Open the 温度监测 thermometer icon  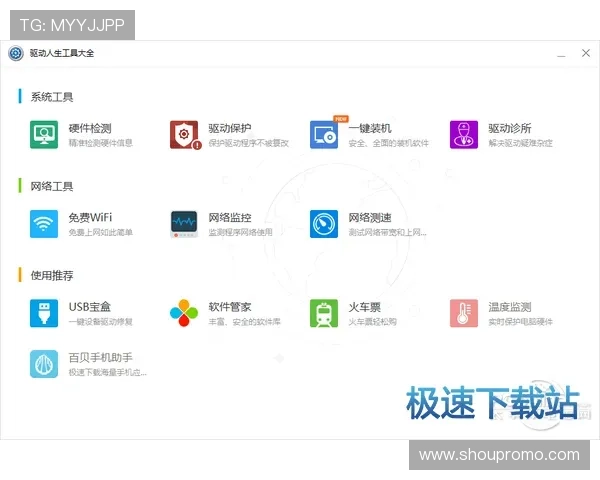pyautogui.click(x=464, y=313)
